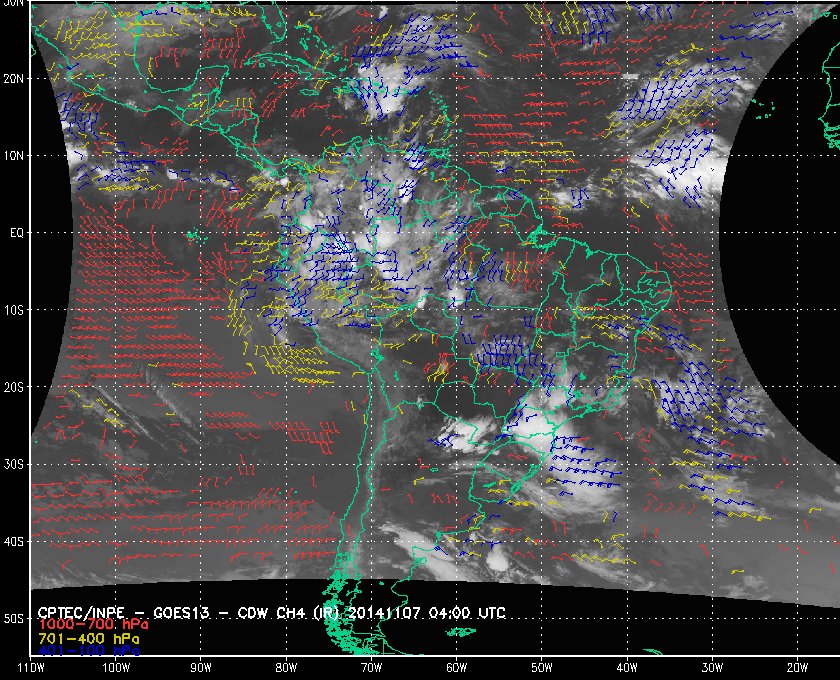Click the 30S latitude label

click(x=14, y=465)
